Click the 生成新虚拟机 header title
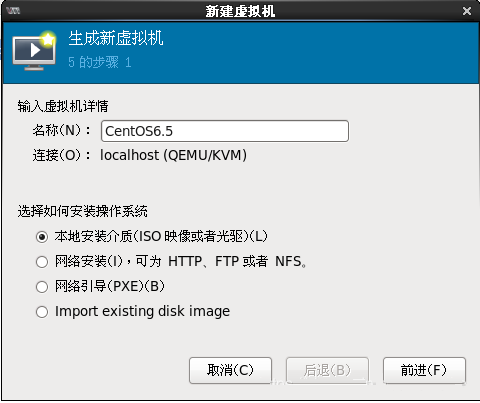The height and width of the screenshot is (403, 480). 116,38
